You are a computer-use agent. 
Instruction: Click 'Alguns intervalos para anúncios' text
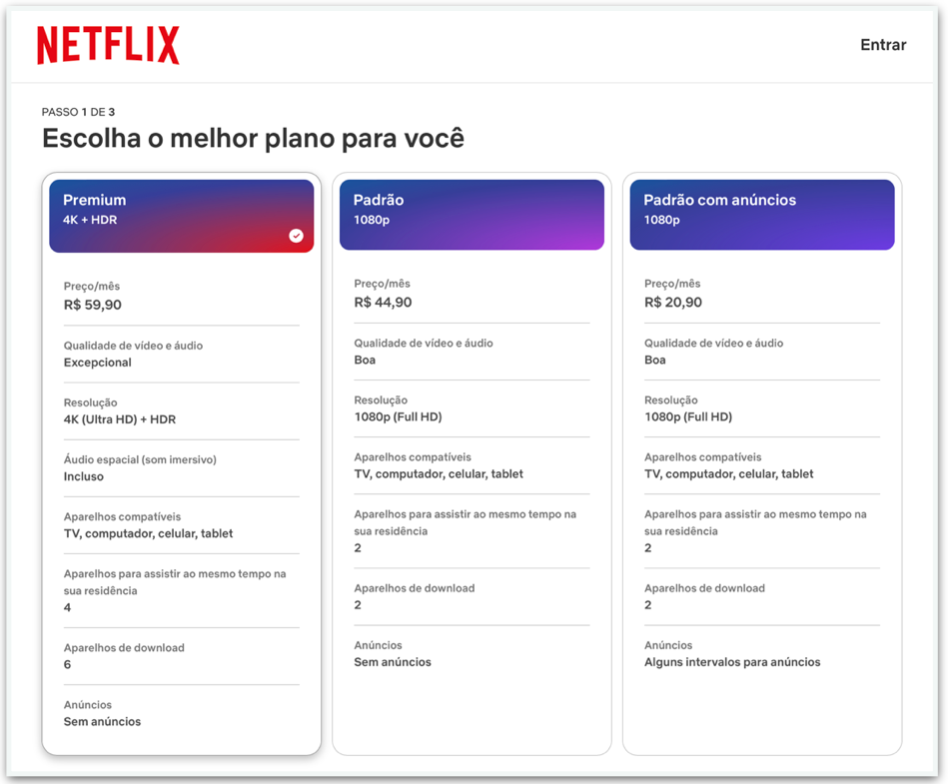click(733, 662)
